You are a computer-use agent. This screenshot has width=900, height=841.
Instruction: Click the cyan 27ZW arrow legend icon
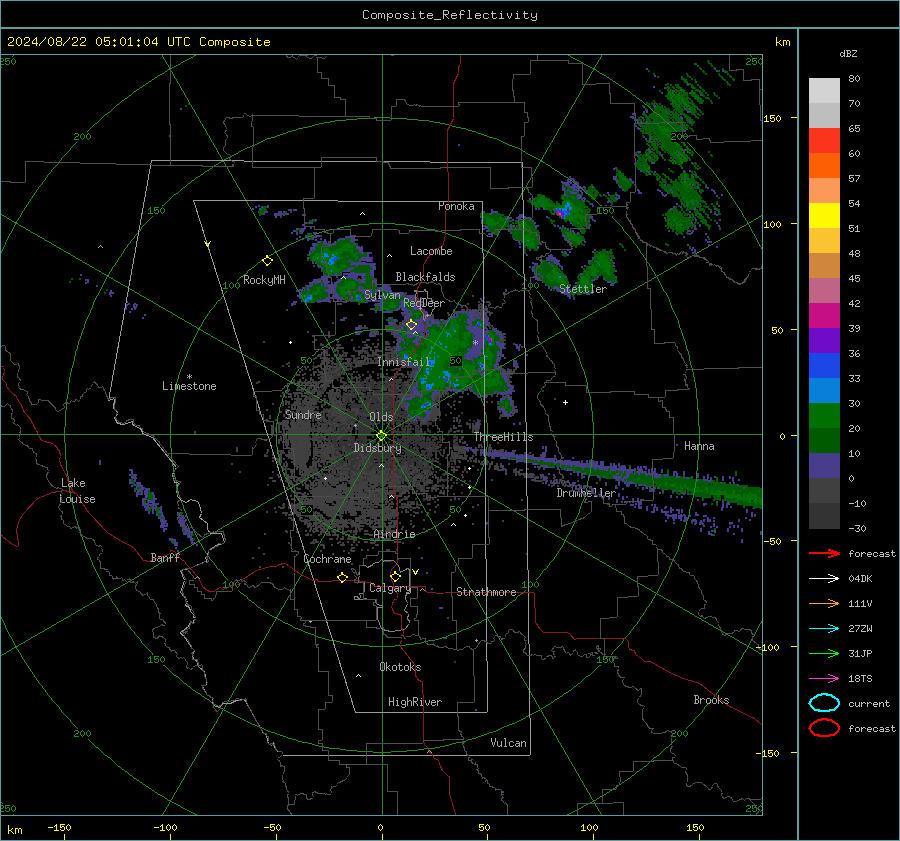pos(824,629)
